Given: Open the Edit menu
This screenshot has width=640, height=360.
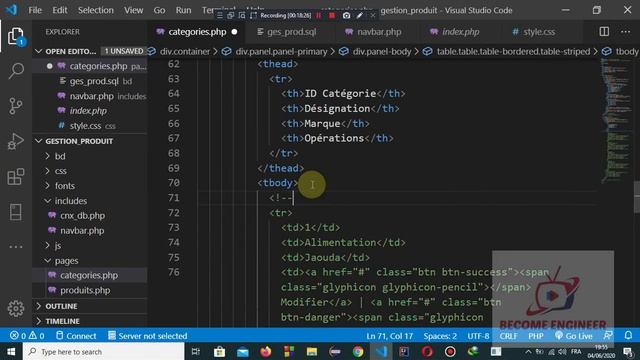Looking at the screenshot, I should coord(60,10).
